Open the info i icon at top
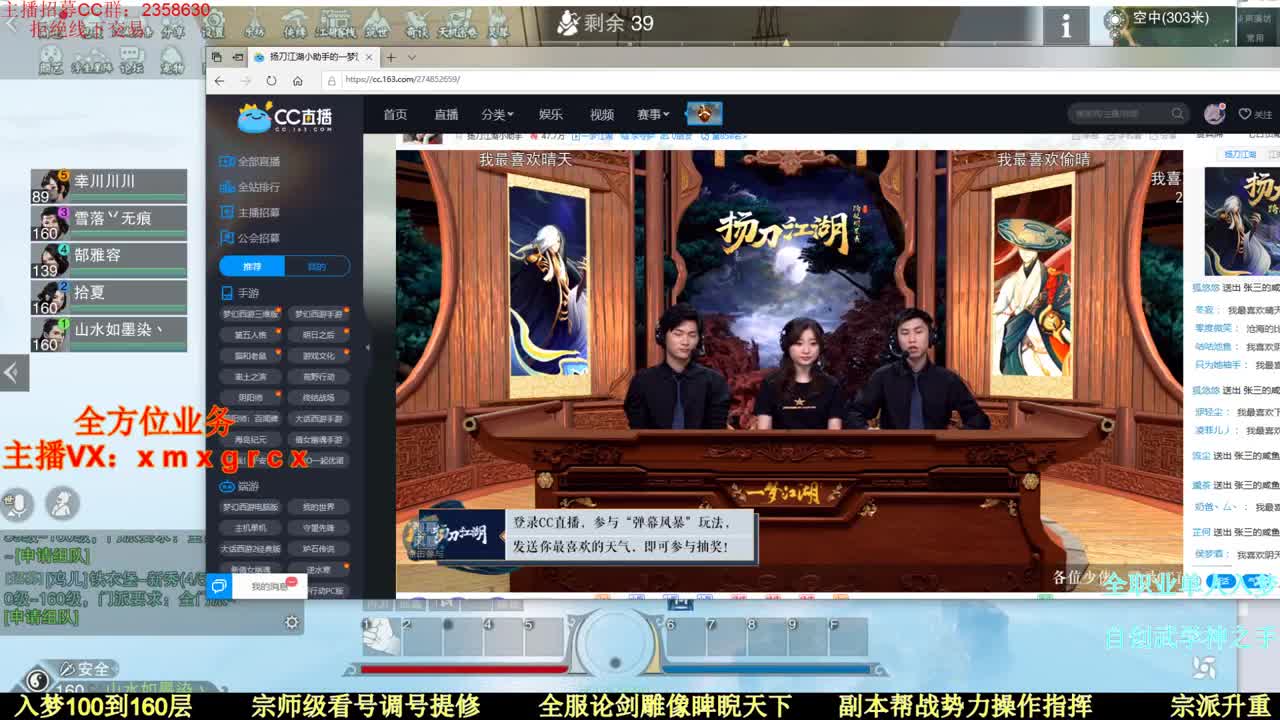The height and width of the screenshot is (720, 1280). point(1066,27)
